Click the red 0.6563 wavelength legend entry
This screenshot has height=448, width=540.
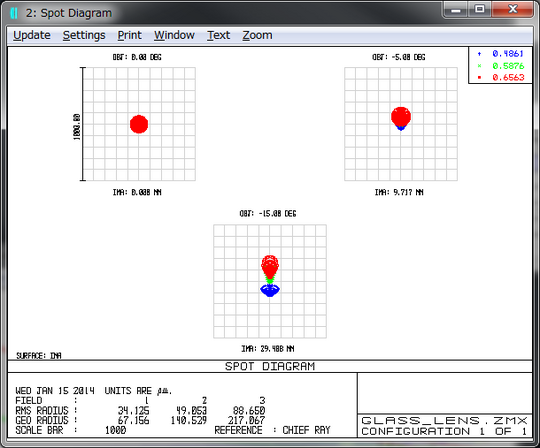(x=501, y=77)
